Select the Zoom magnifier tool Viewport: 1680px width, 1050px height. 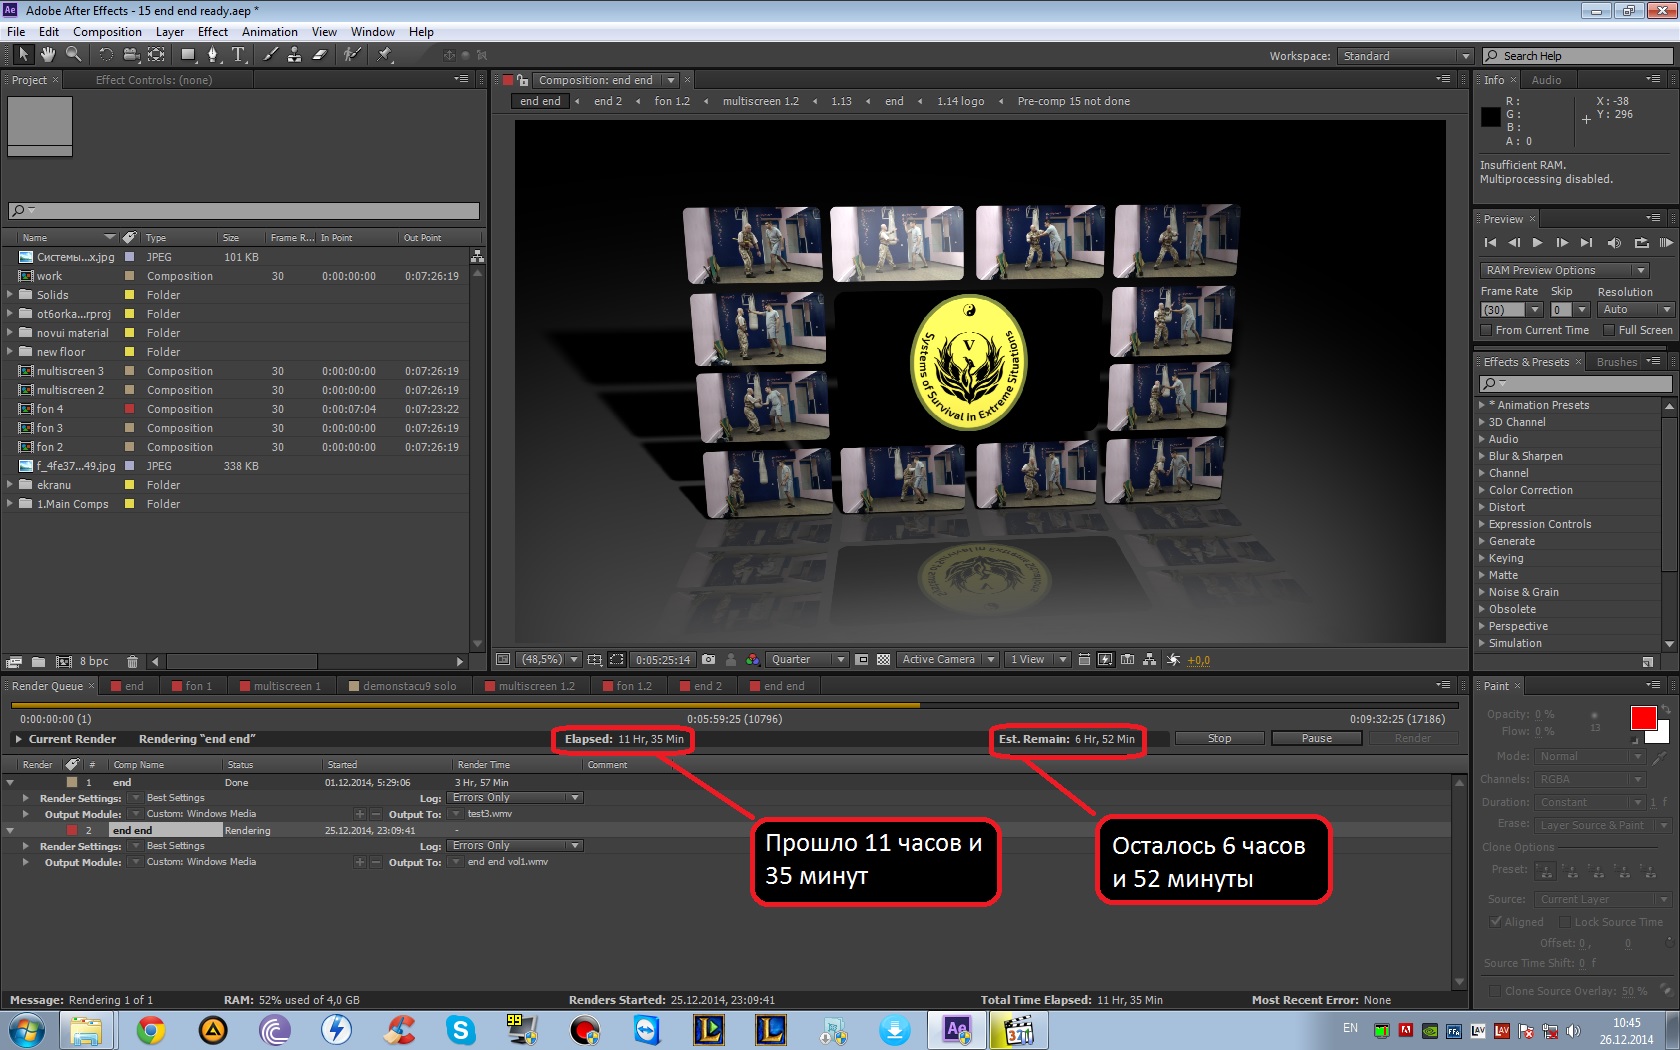point(73,55)
